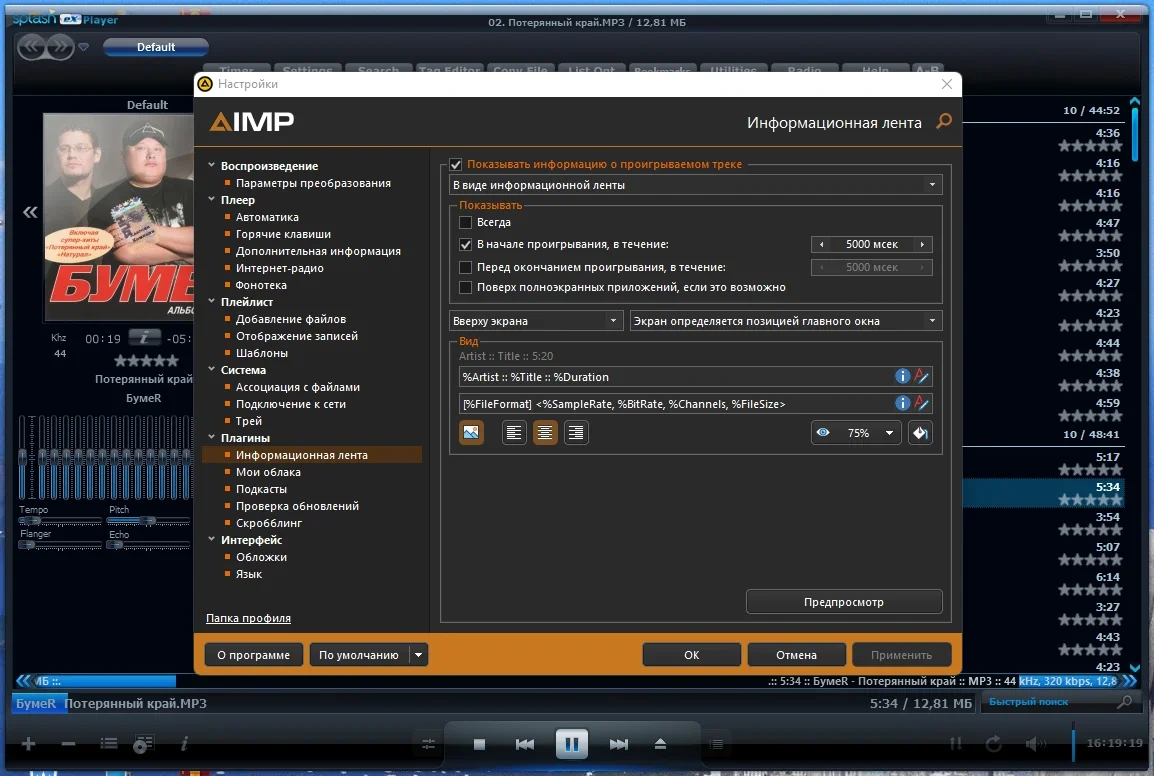The width and height of the screenshot is (1154, 776).
Task: Open font editor for the %Artist line
Action: [921, 376]
